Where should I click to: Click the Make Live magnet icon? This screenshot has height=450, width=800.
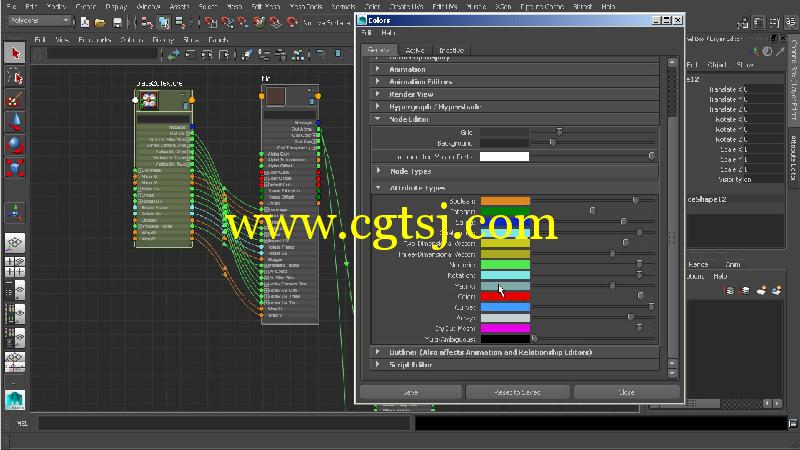tap(292, 22)
